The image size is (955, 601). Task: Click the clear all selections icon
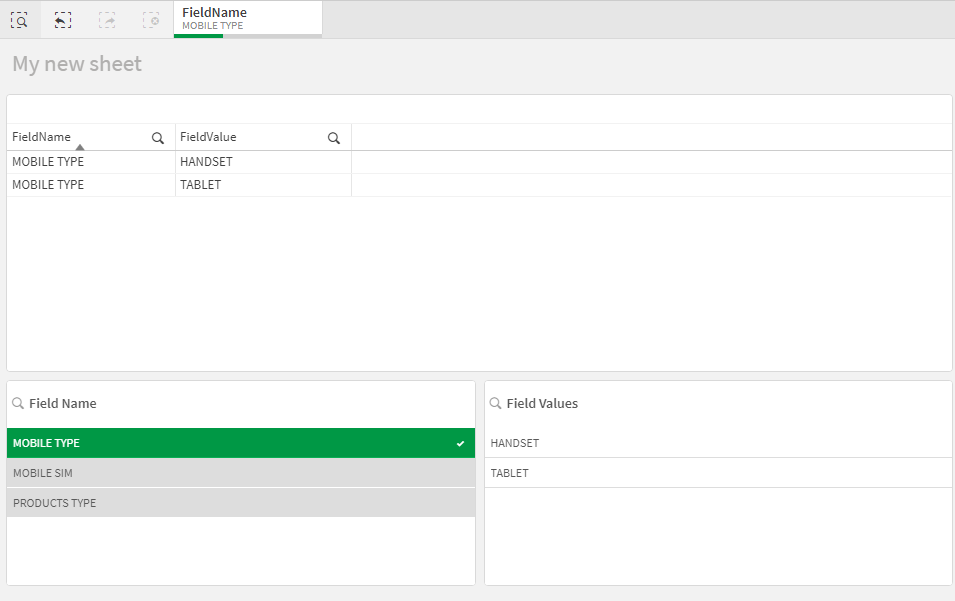point(151,20)
